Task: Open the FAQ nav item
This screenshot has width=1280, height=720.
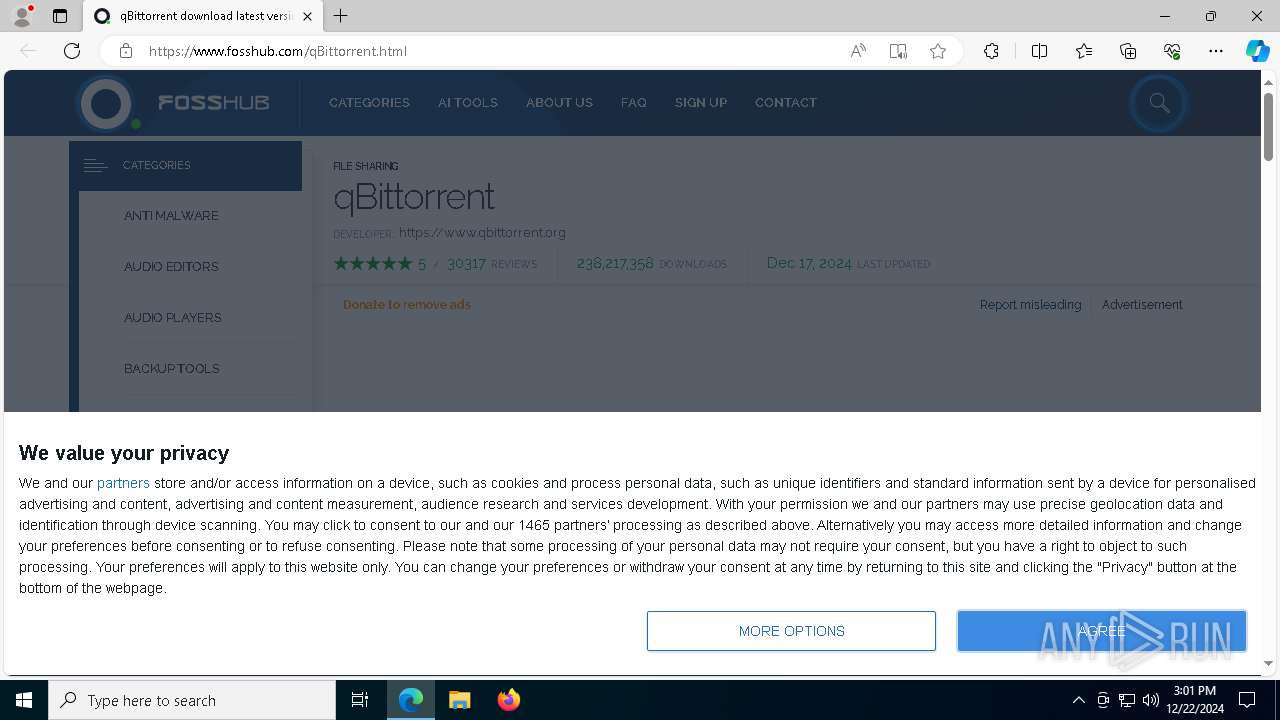Action: [x=634, y=103]
